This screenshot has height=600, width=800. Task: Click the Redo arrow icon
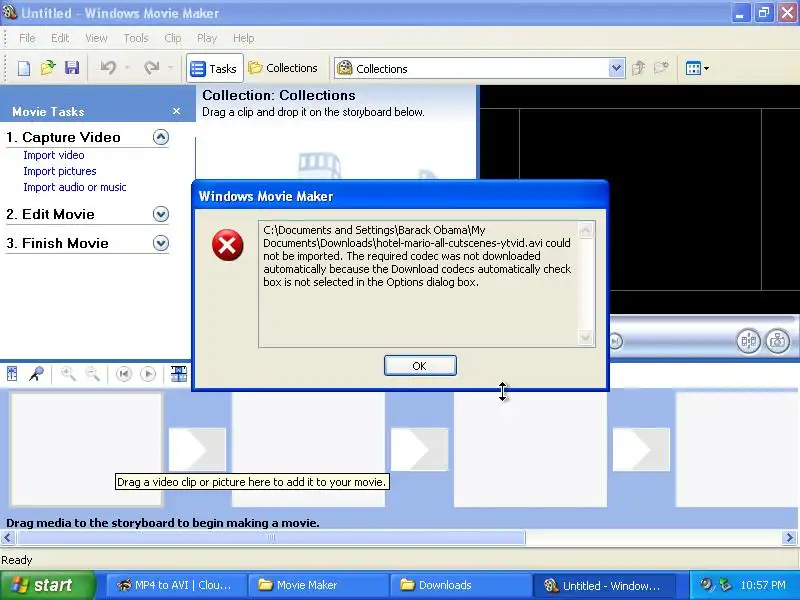[x=152, y=67]
